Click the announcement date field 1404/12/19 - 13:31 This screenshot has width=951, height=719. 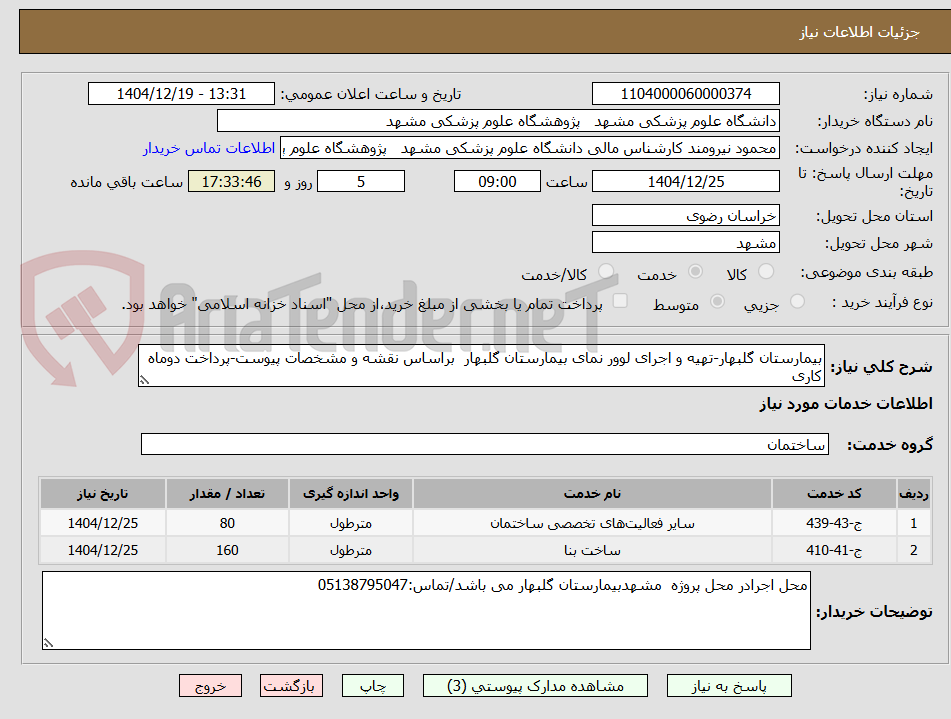181,94
